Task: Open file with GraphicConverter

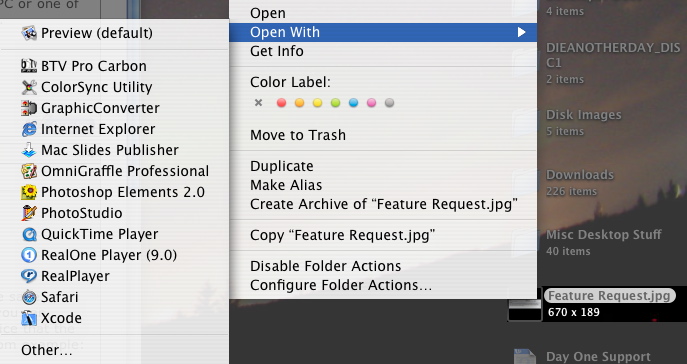Action: coord(114,108)
